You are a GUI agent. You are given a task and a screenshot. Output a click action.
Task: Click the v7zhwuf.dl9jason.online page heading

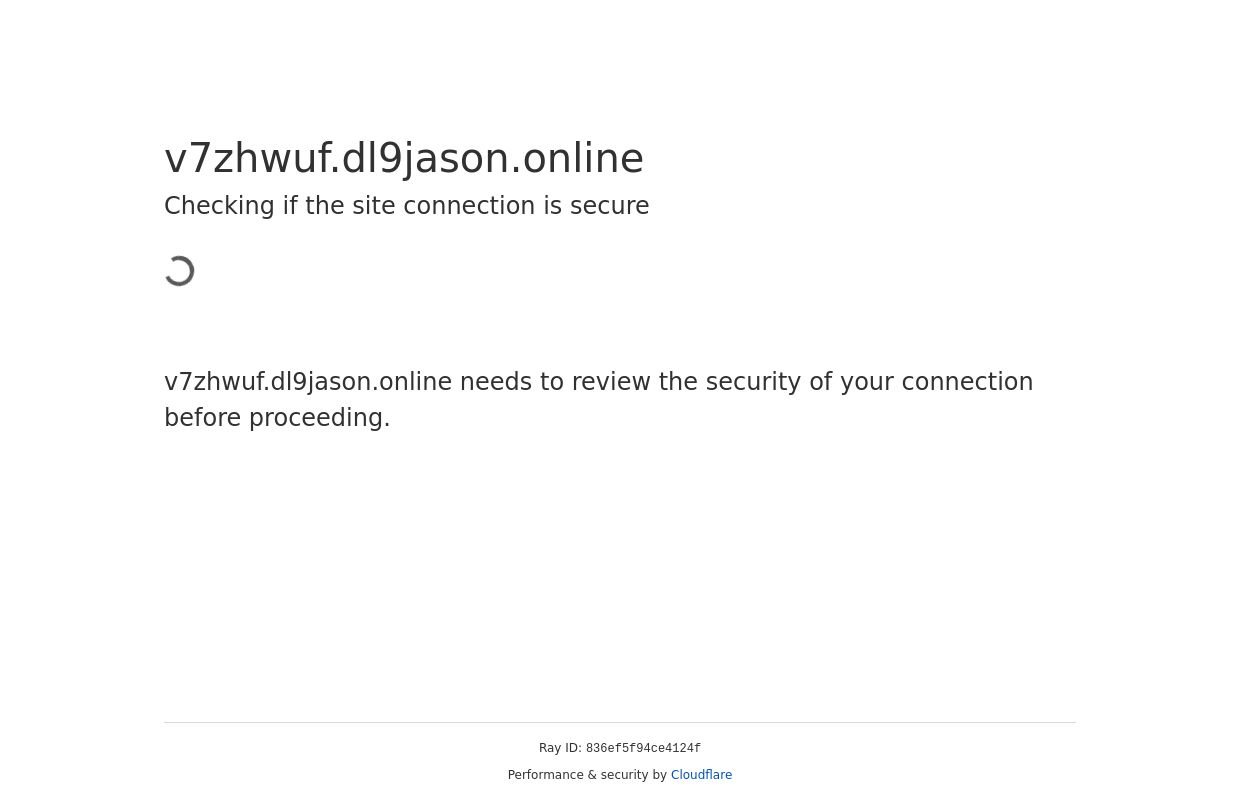[x=404, y=158]
